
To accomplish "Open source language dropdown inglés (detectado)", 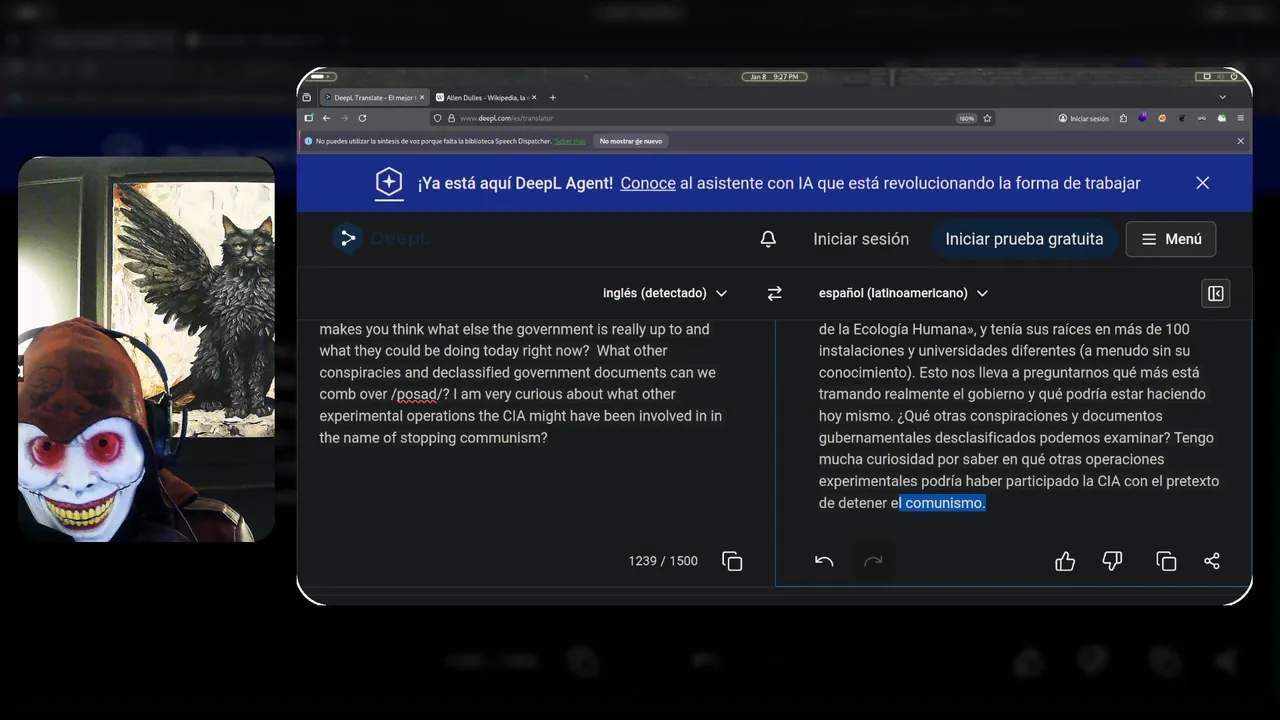I will [x=665, y=293].
